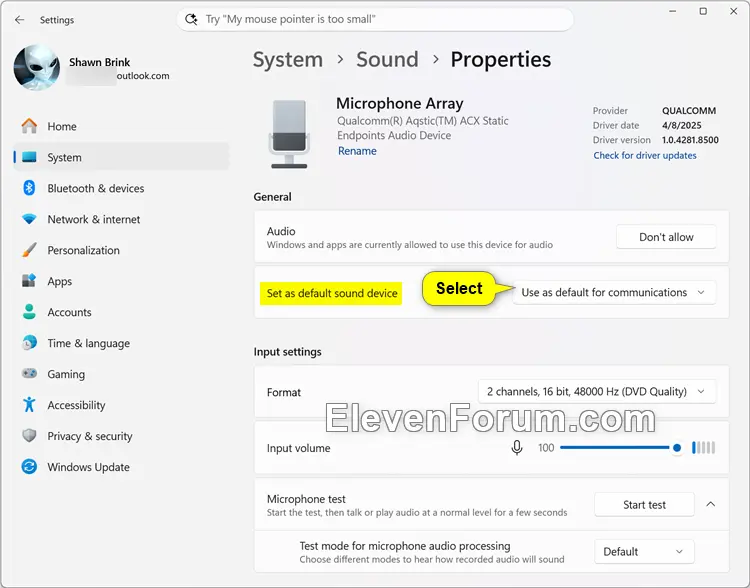Go to Network & internet settings
The width and height of the screenshot is (750, 588).
121,219
